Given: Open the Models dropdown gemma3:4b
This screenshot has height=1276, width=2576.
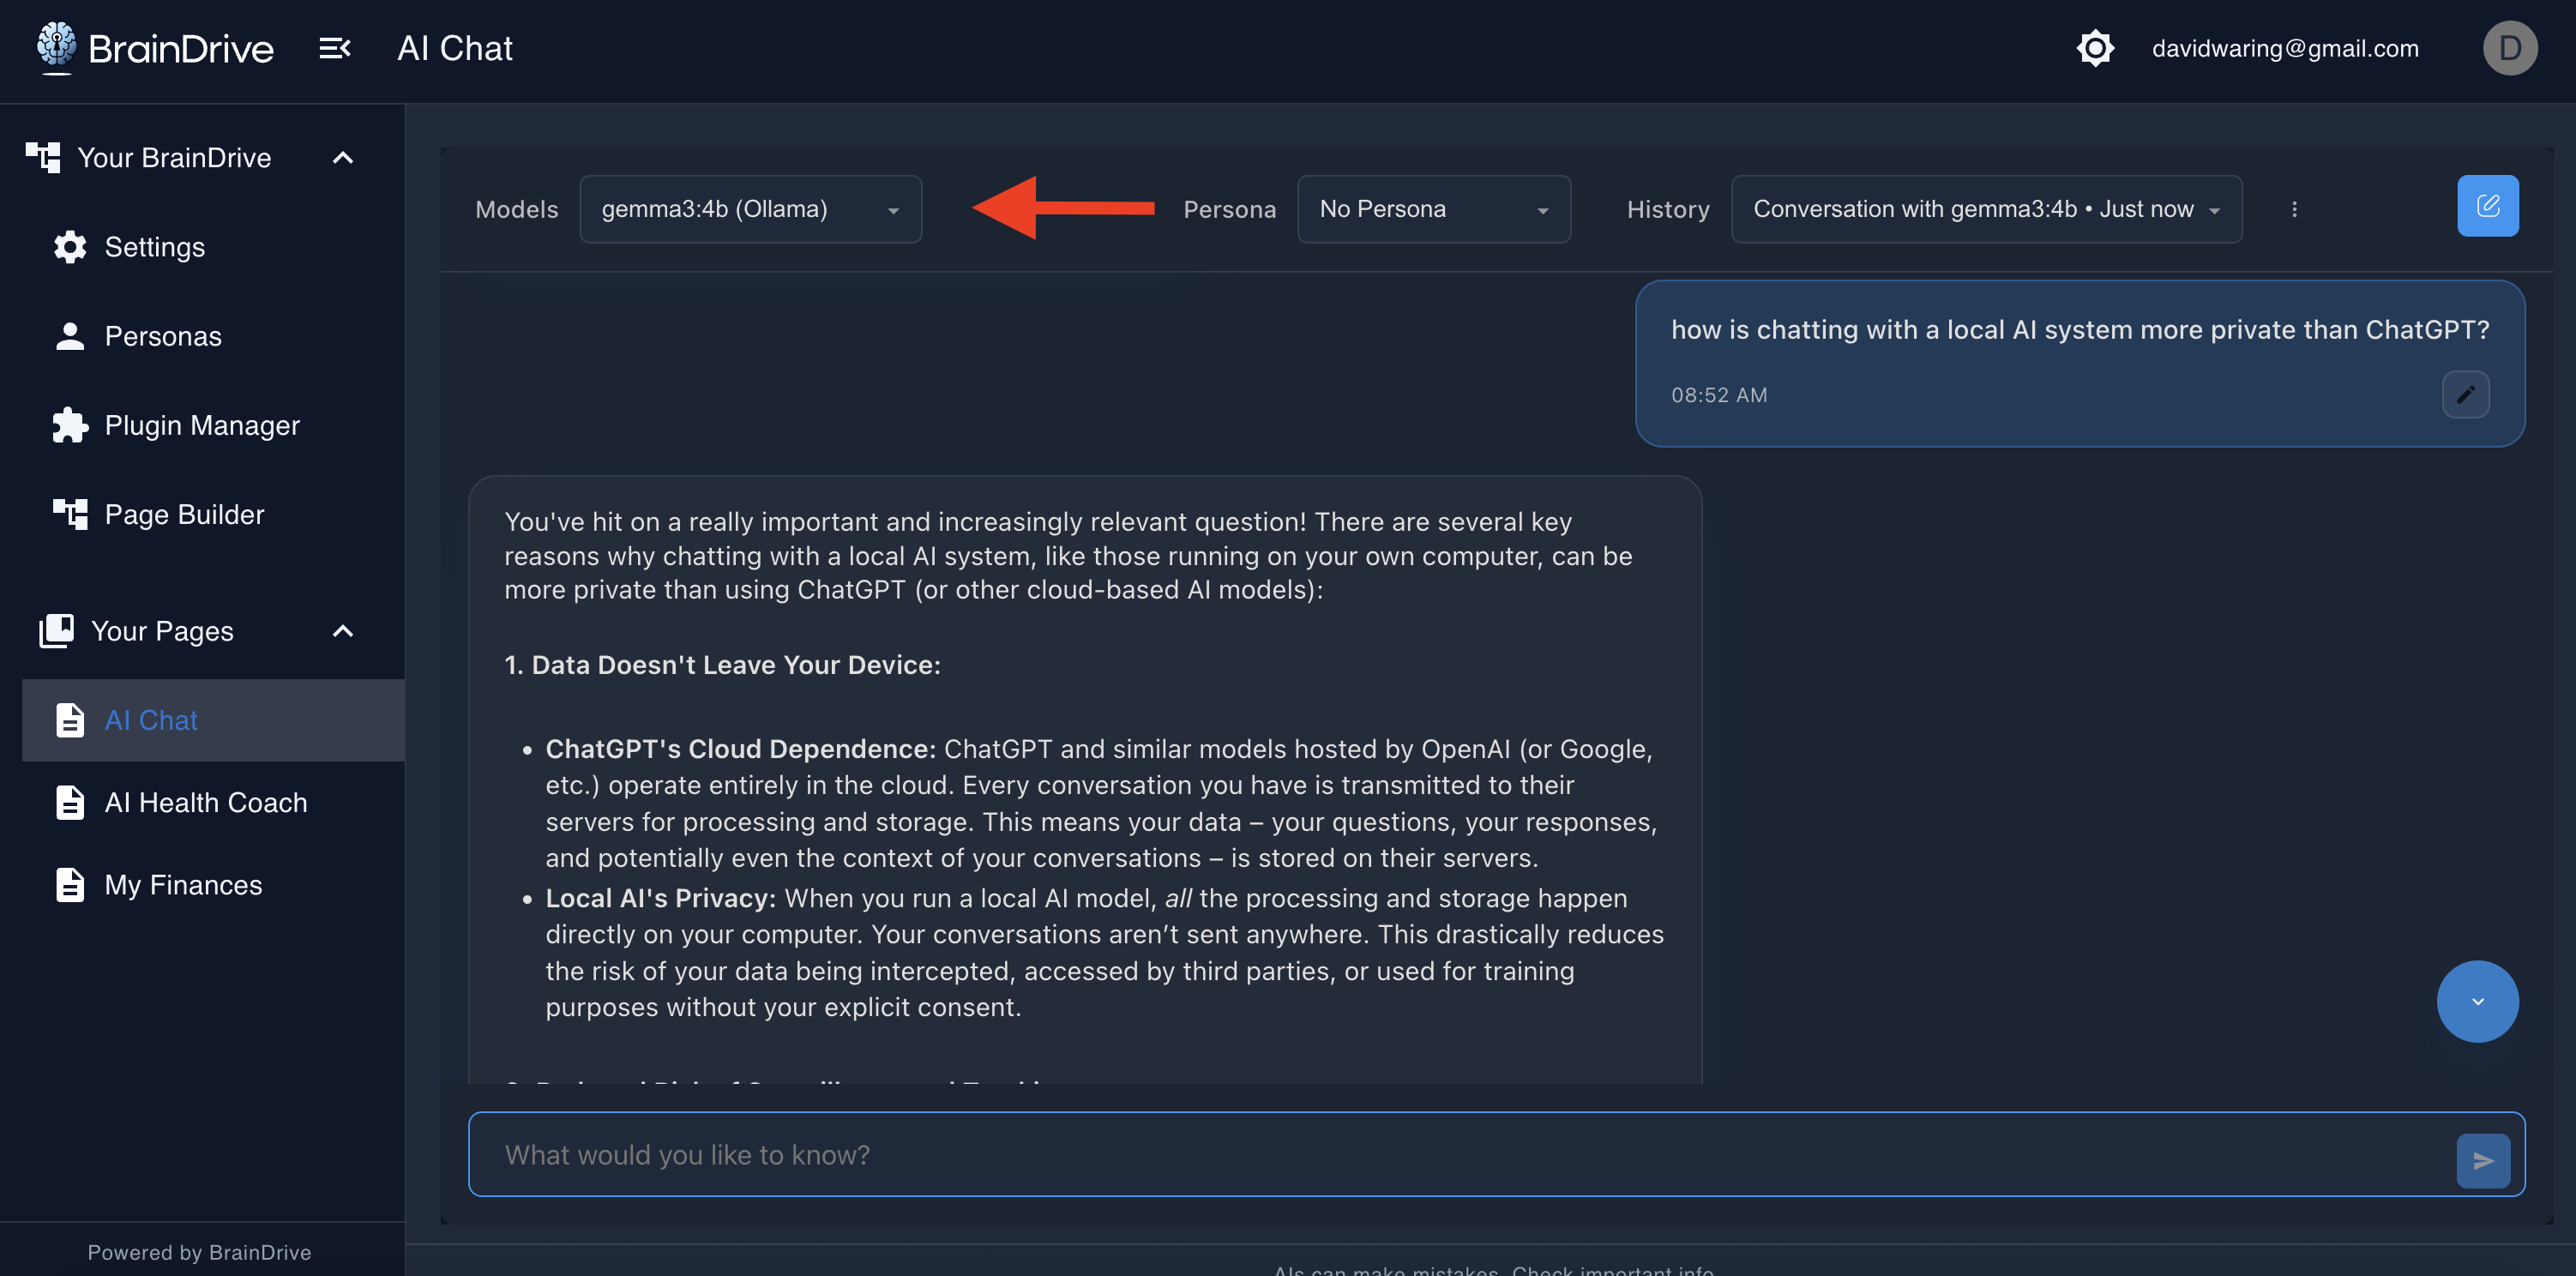Looking at the screenshot, I should (750, 209).
